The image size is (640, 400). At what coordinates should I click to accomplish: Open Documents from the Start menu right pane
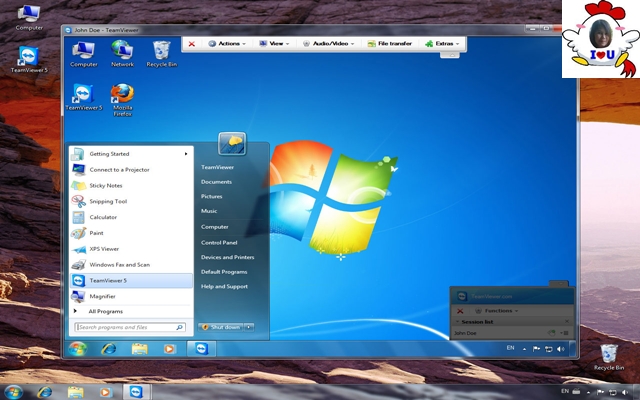(x=216, y=182)
